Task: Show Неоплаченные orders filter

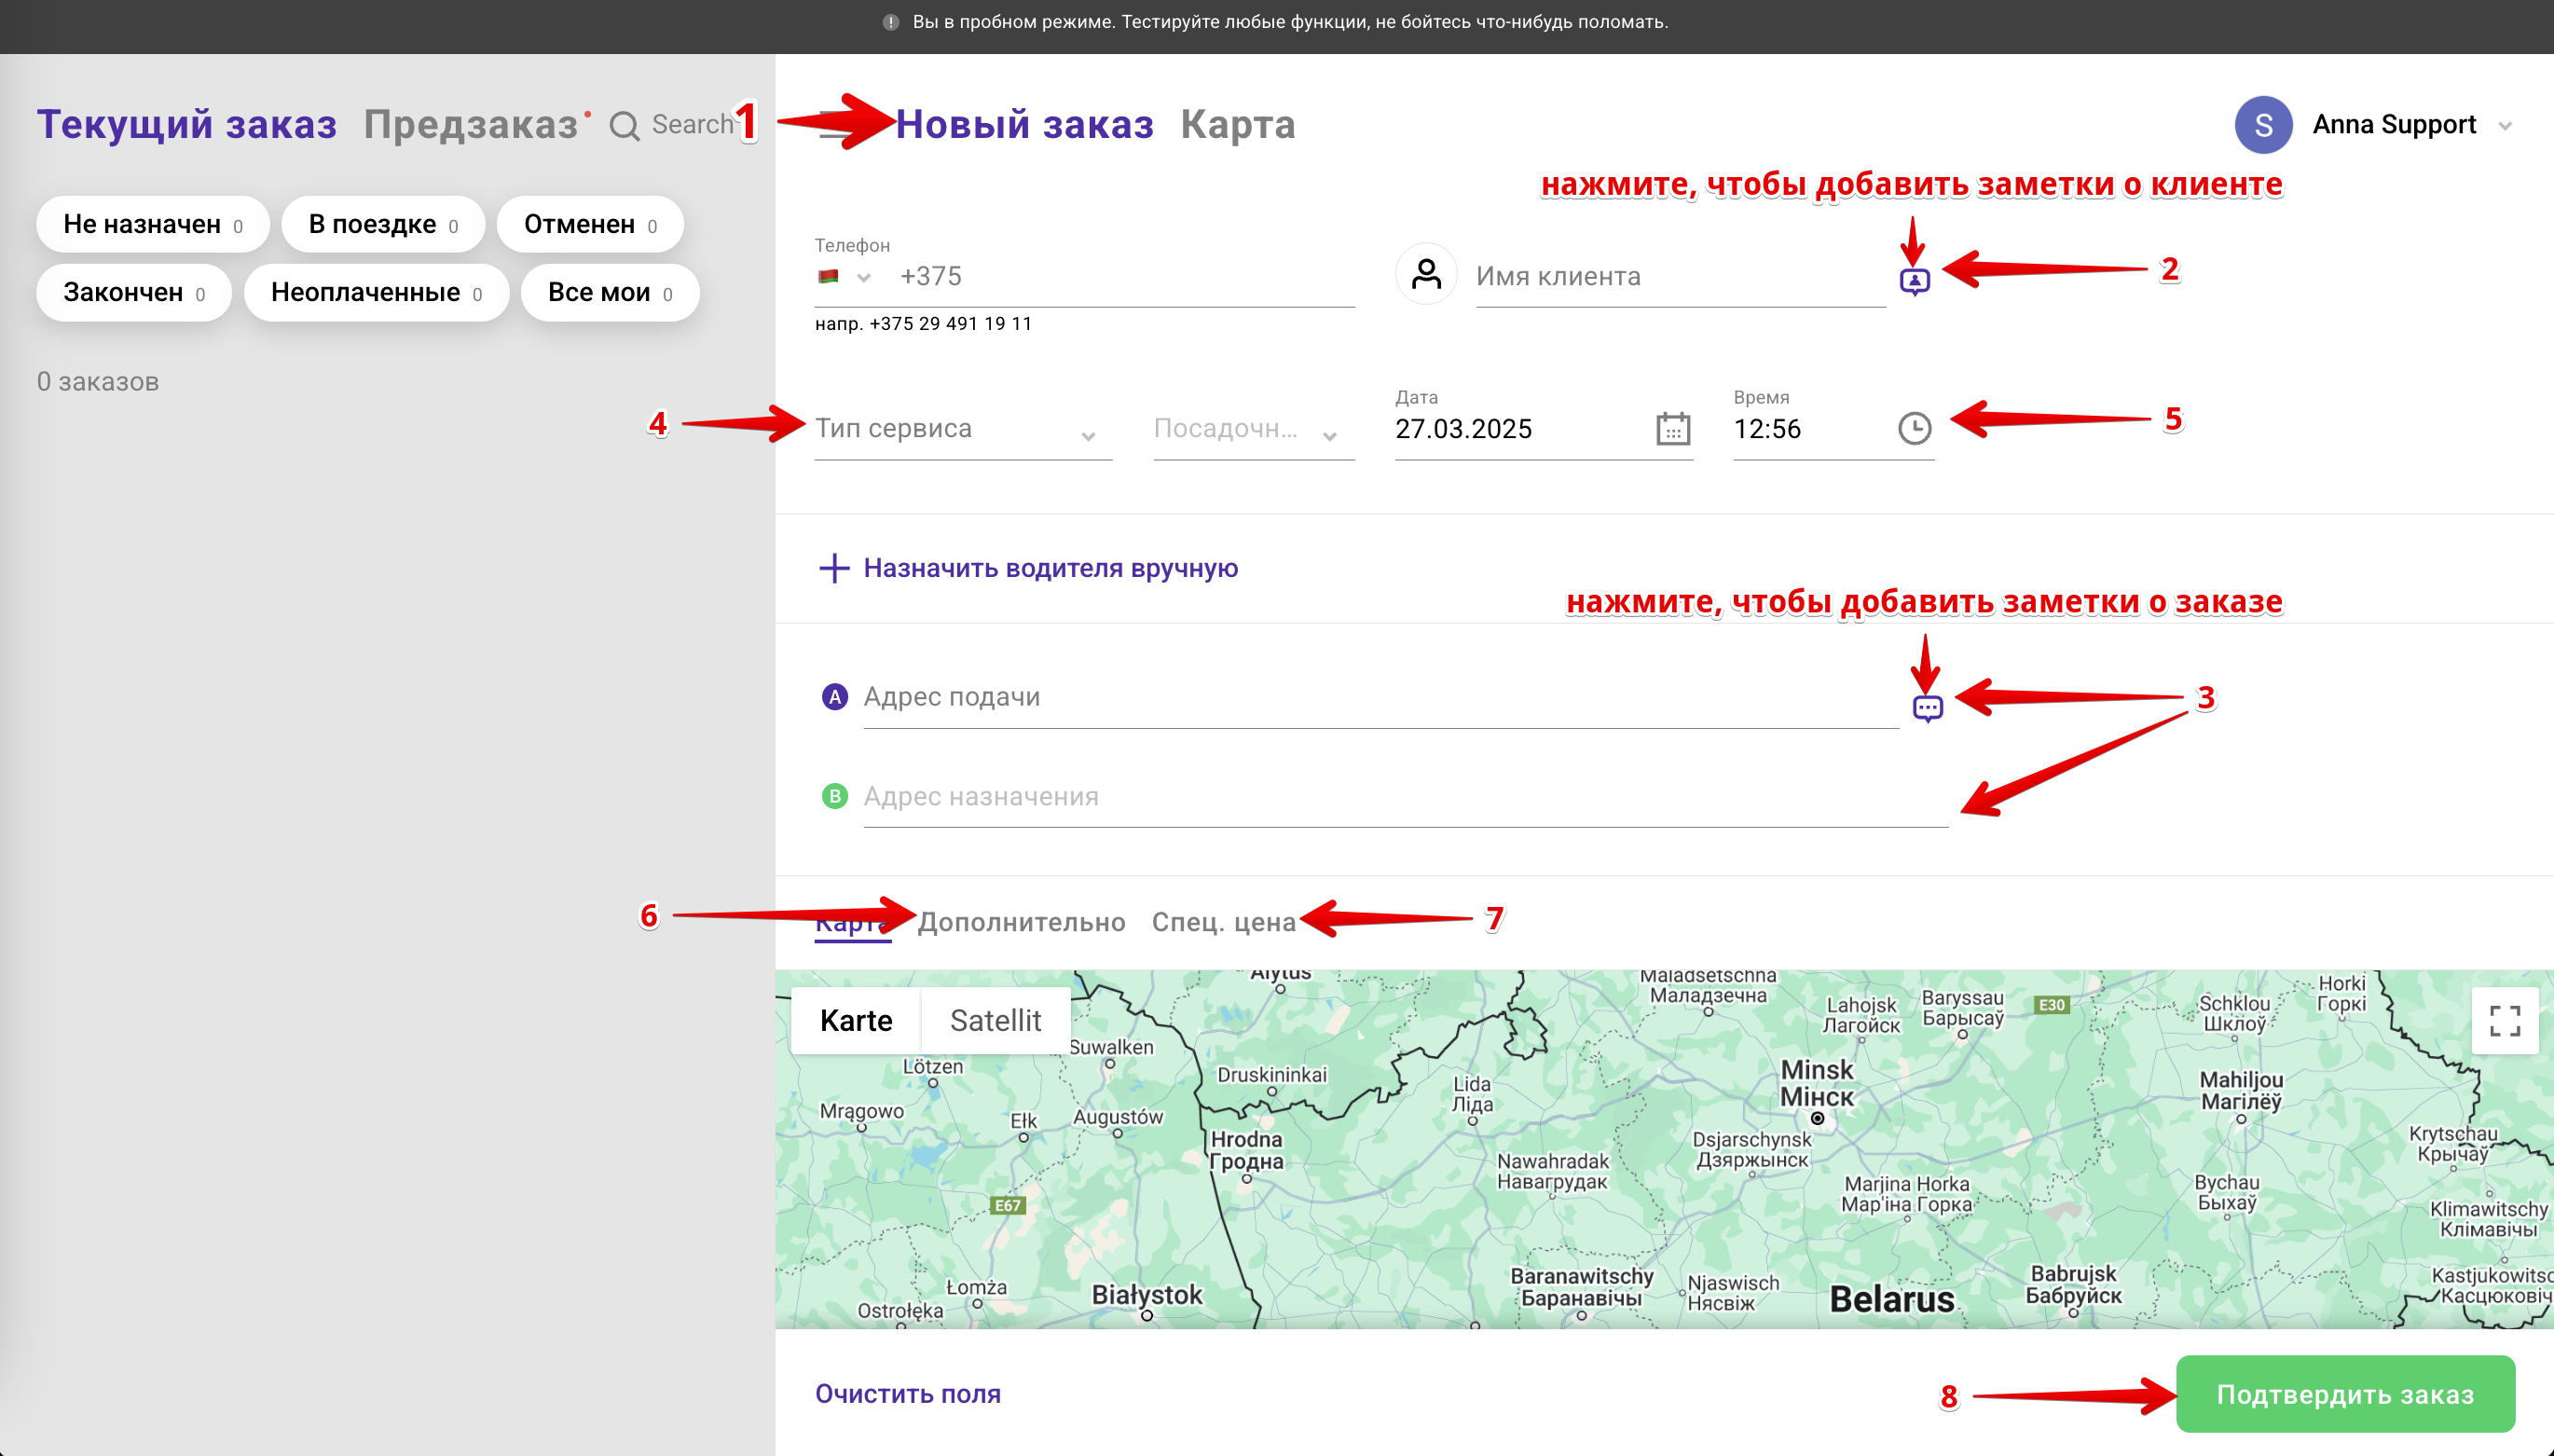Action: point(376,292)
